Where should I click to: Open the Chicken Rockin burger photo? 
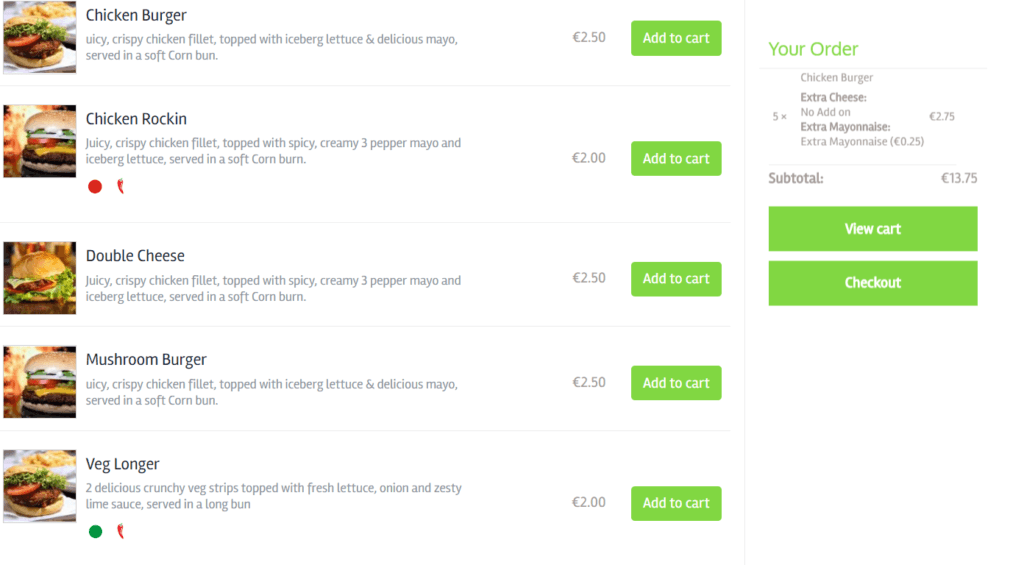(x=40, y=141)
